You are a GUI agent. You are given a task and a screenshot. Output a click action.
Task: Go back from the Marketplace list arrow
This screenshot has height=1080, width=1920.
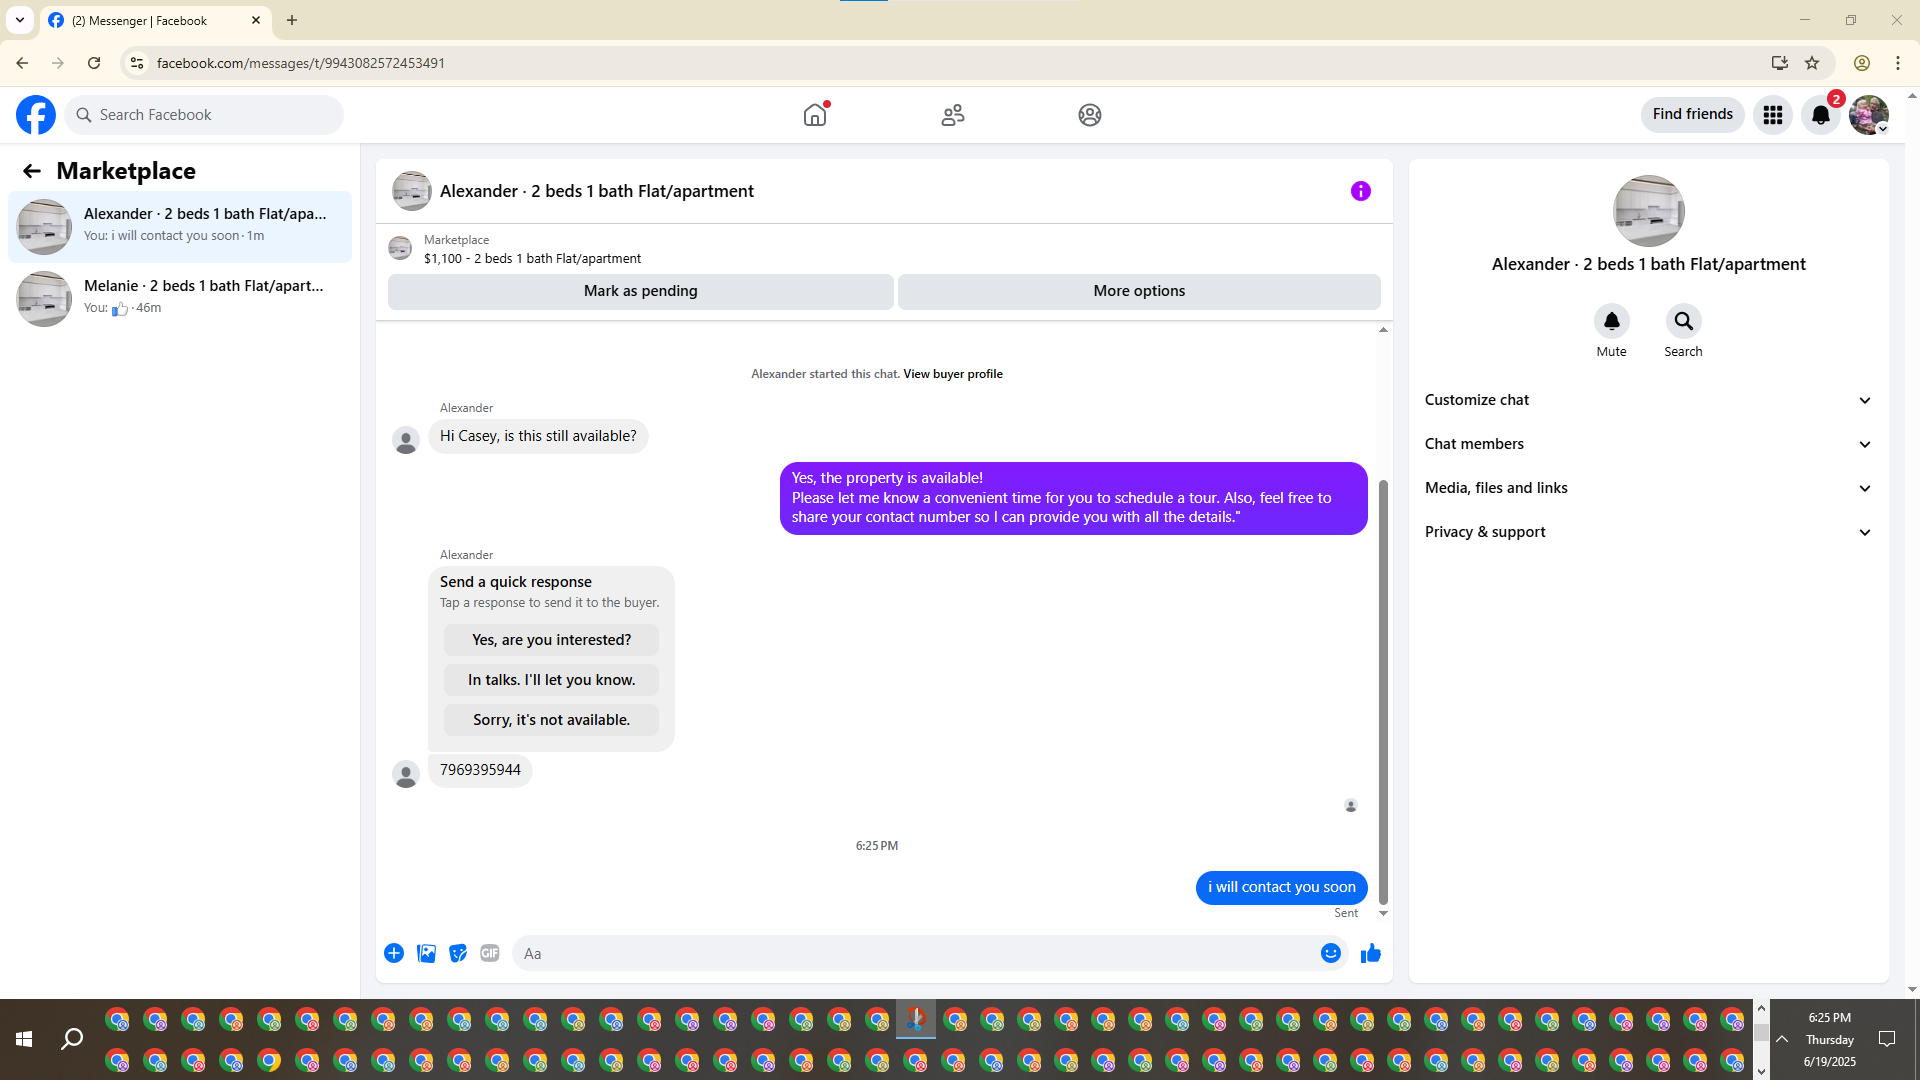[x=32, y=171]
